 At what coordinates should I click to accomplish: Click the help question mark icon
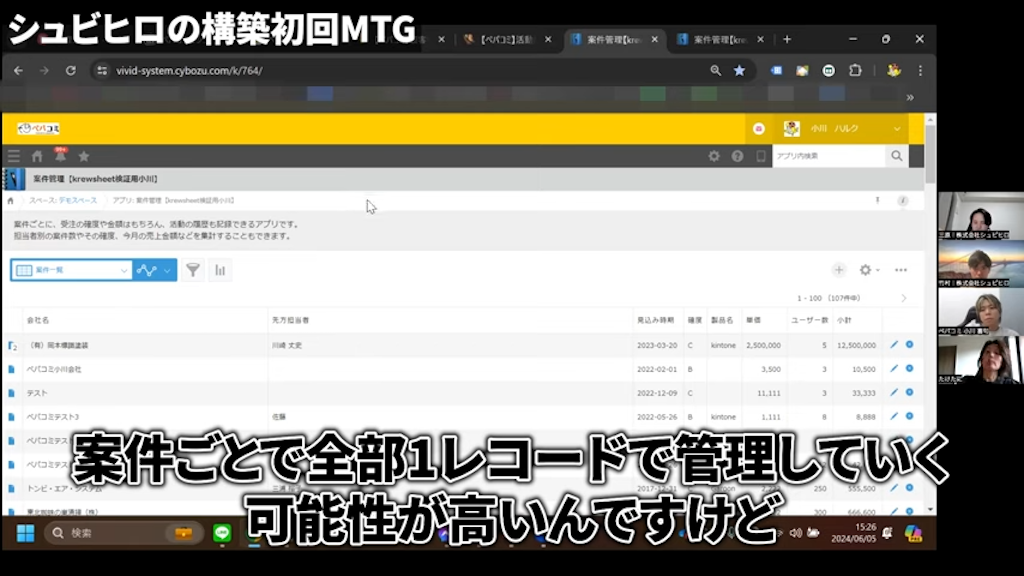click(x=737, y=156)
